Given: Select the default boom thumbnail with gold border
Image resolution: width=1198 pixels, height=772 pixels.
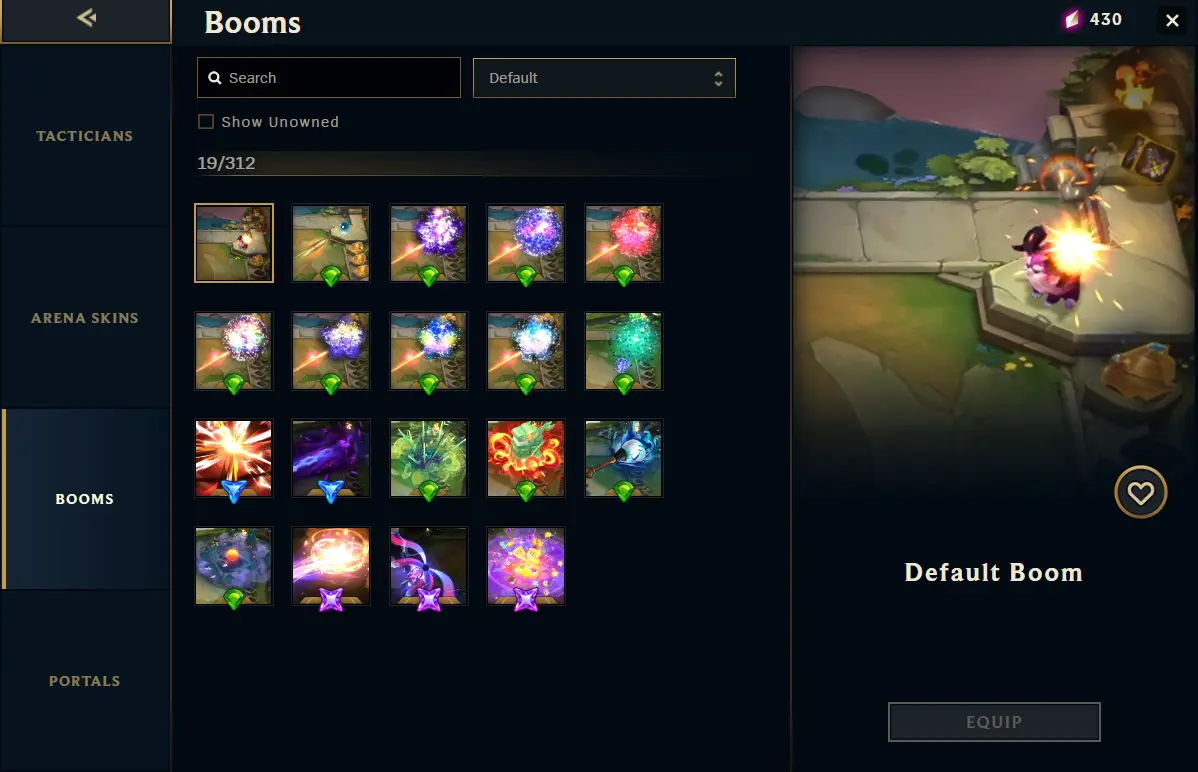Looking at the screenshot, I should (234, 243).
